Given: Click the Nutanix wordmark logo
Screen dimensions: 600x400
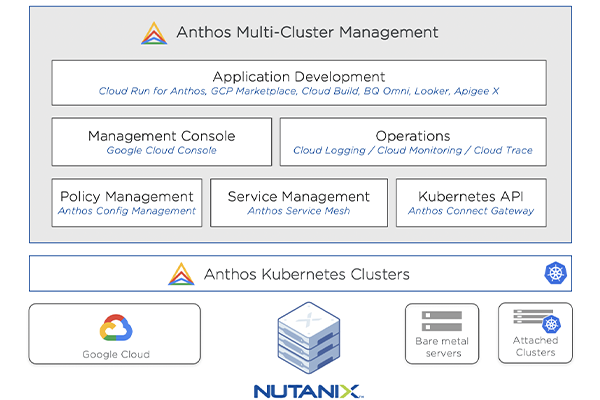Looking at the screenshot, I should pyautogui.click(x=307, y=389).
